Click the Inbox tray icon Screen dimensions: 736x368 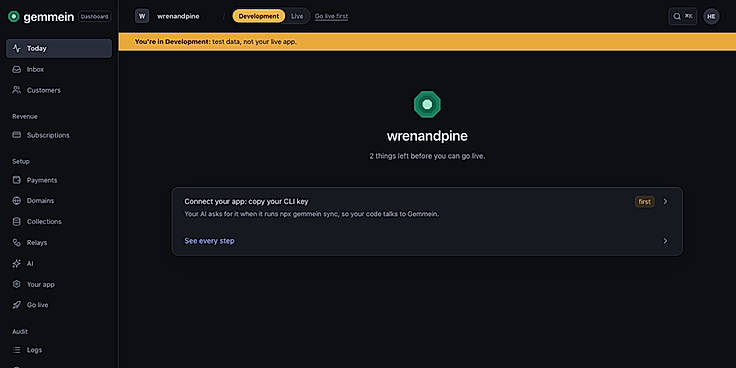click(17, 69)
